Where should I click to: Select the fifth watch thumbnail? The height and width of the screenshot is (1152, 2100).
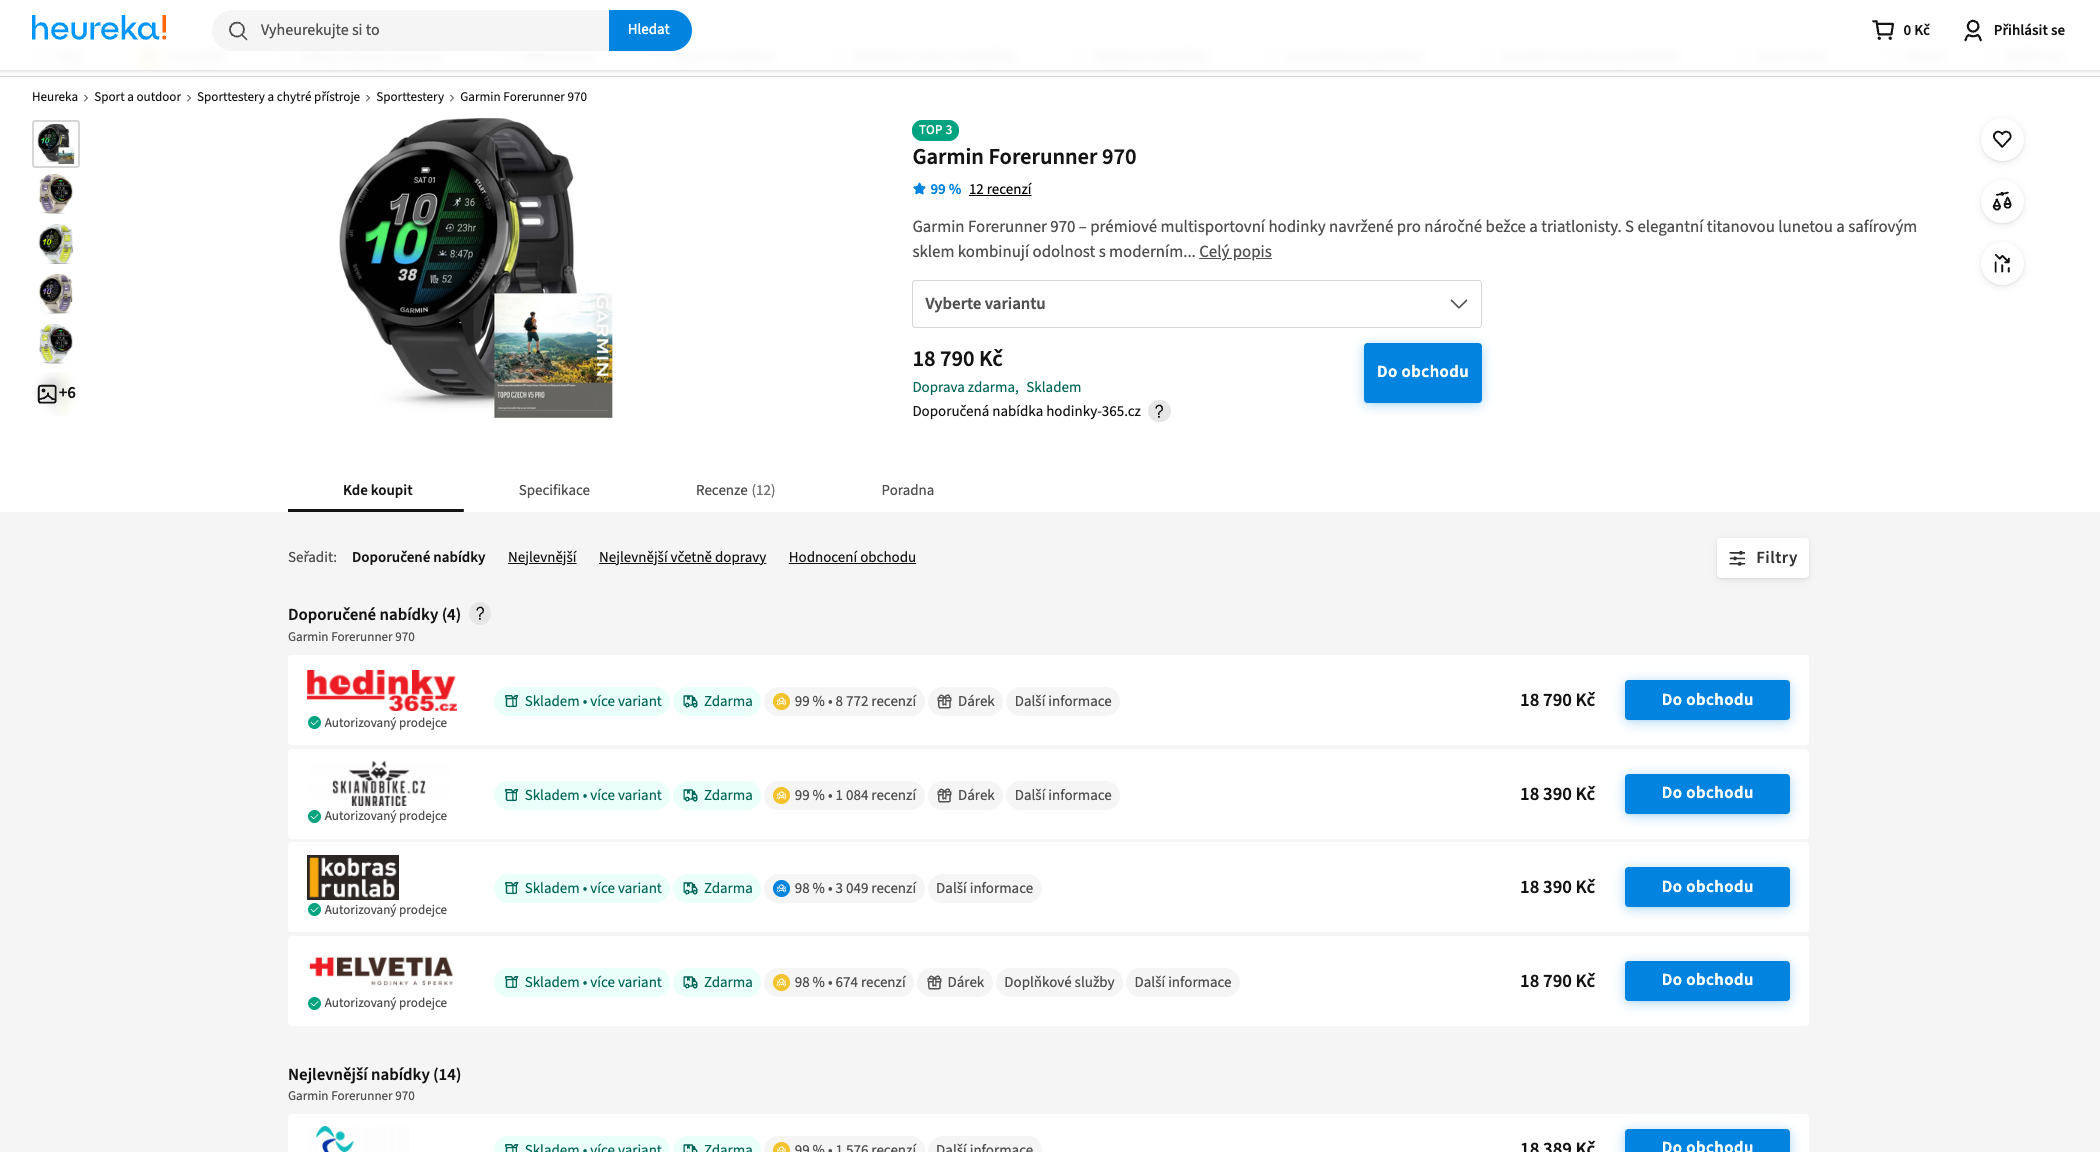[56, 344]
